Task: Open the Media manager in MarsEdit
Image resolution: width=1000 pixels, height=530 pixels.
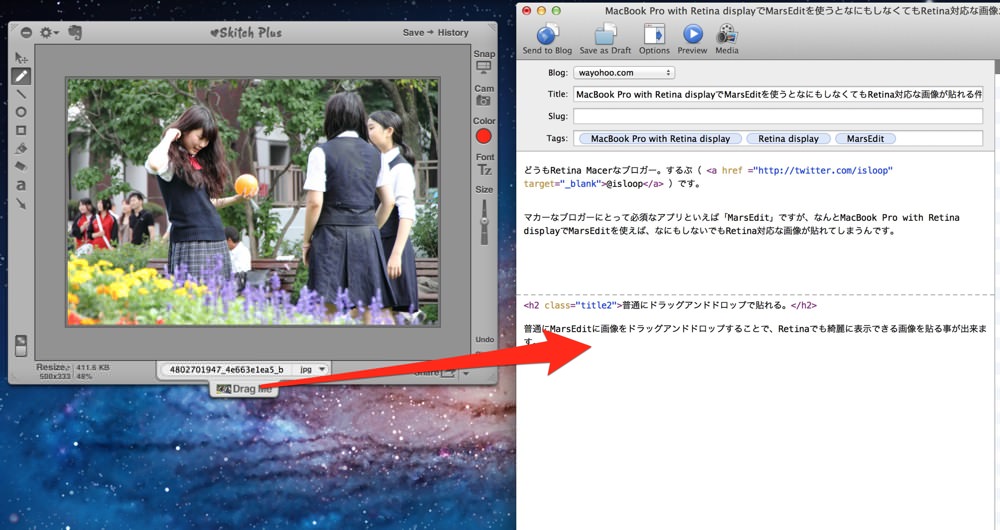Action: [x=726, y=40]
